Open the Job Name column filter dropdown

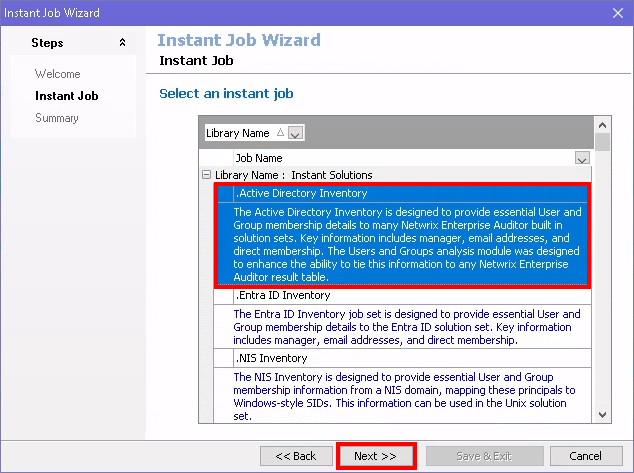tap(582, 158)
